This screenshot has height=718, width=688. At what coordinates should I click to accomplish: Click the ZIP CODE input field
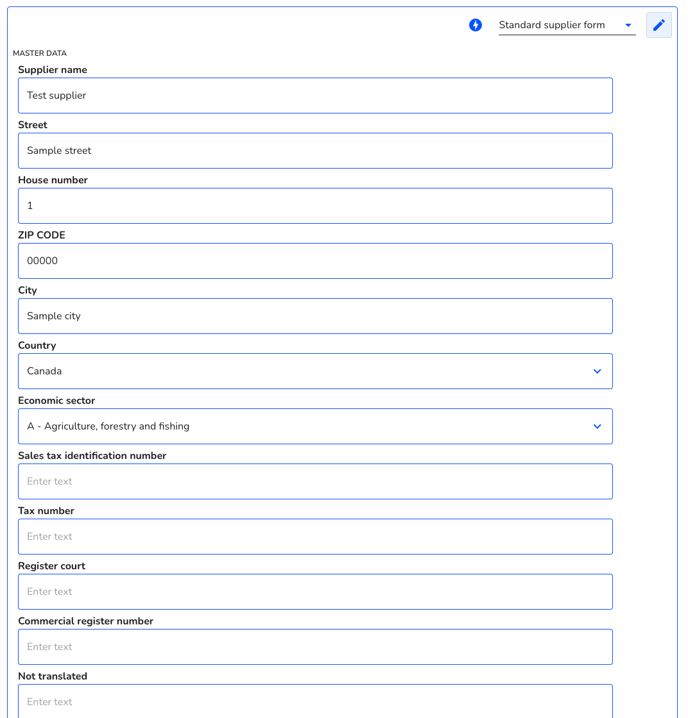315,261
